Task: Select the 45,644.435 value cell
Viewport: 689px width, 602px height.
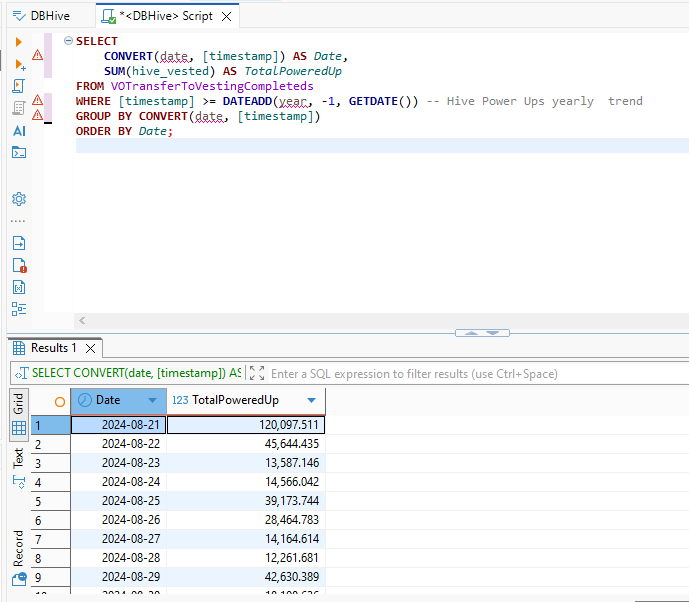Action: pos(246,444)
